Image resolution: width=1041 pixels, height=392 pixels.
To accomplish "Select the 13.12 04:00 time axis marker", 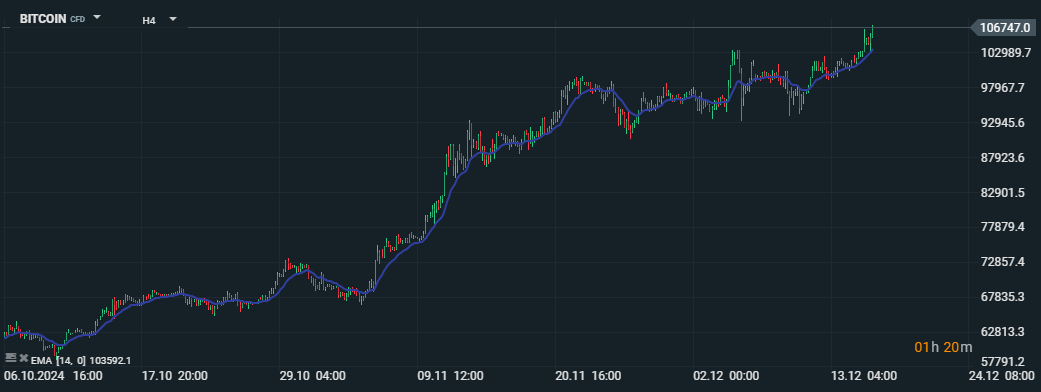I will tap(864, 376).
